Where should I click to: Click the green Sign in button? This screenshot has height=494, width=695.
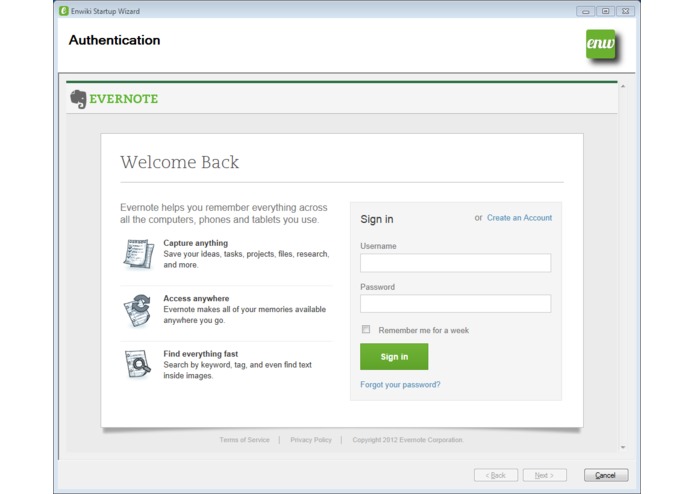(x=394, y=357)
